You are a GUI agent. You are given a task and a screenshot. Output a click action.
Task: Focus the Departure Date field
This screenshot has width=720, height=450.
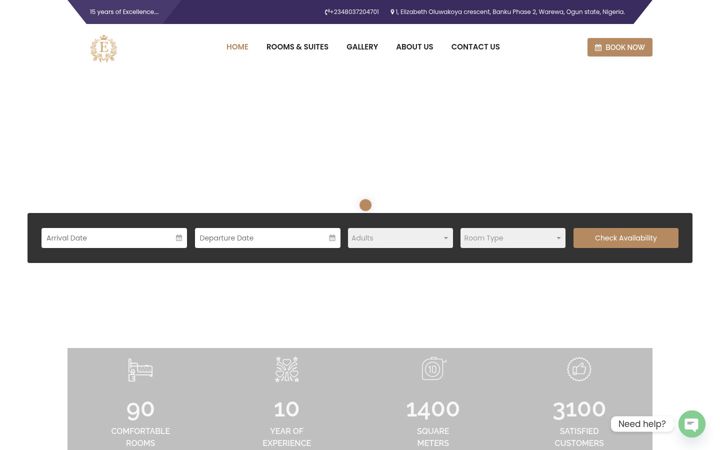(267, 238)
